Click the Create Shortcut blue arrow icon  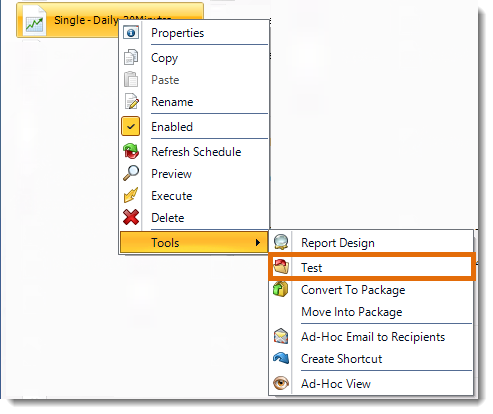tap(281, 359)
